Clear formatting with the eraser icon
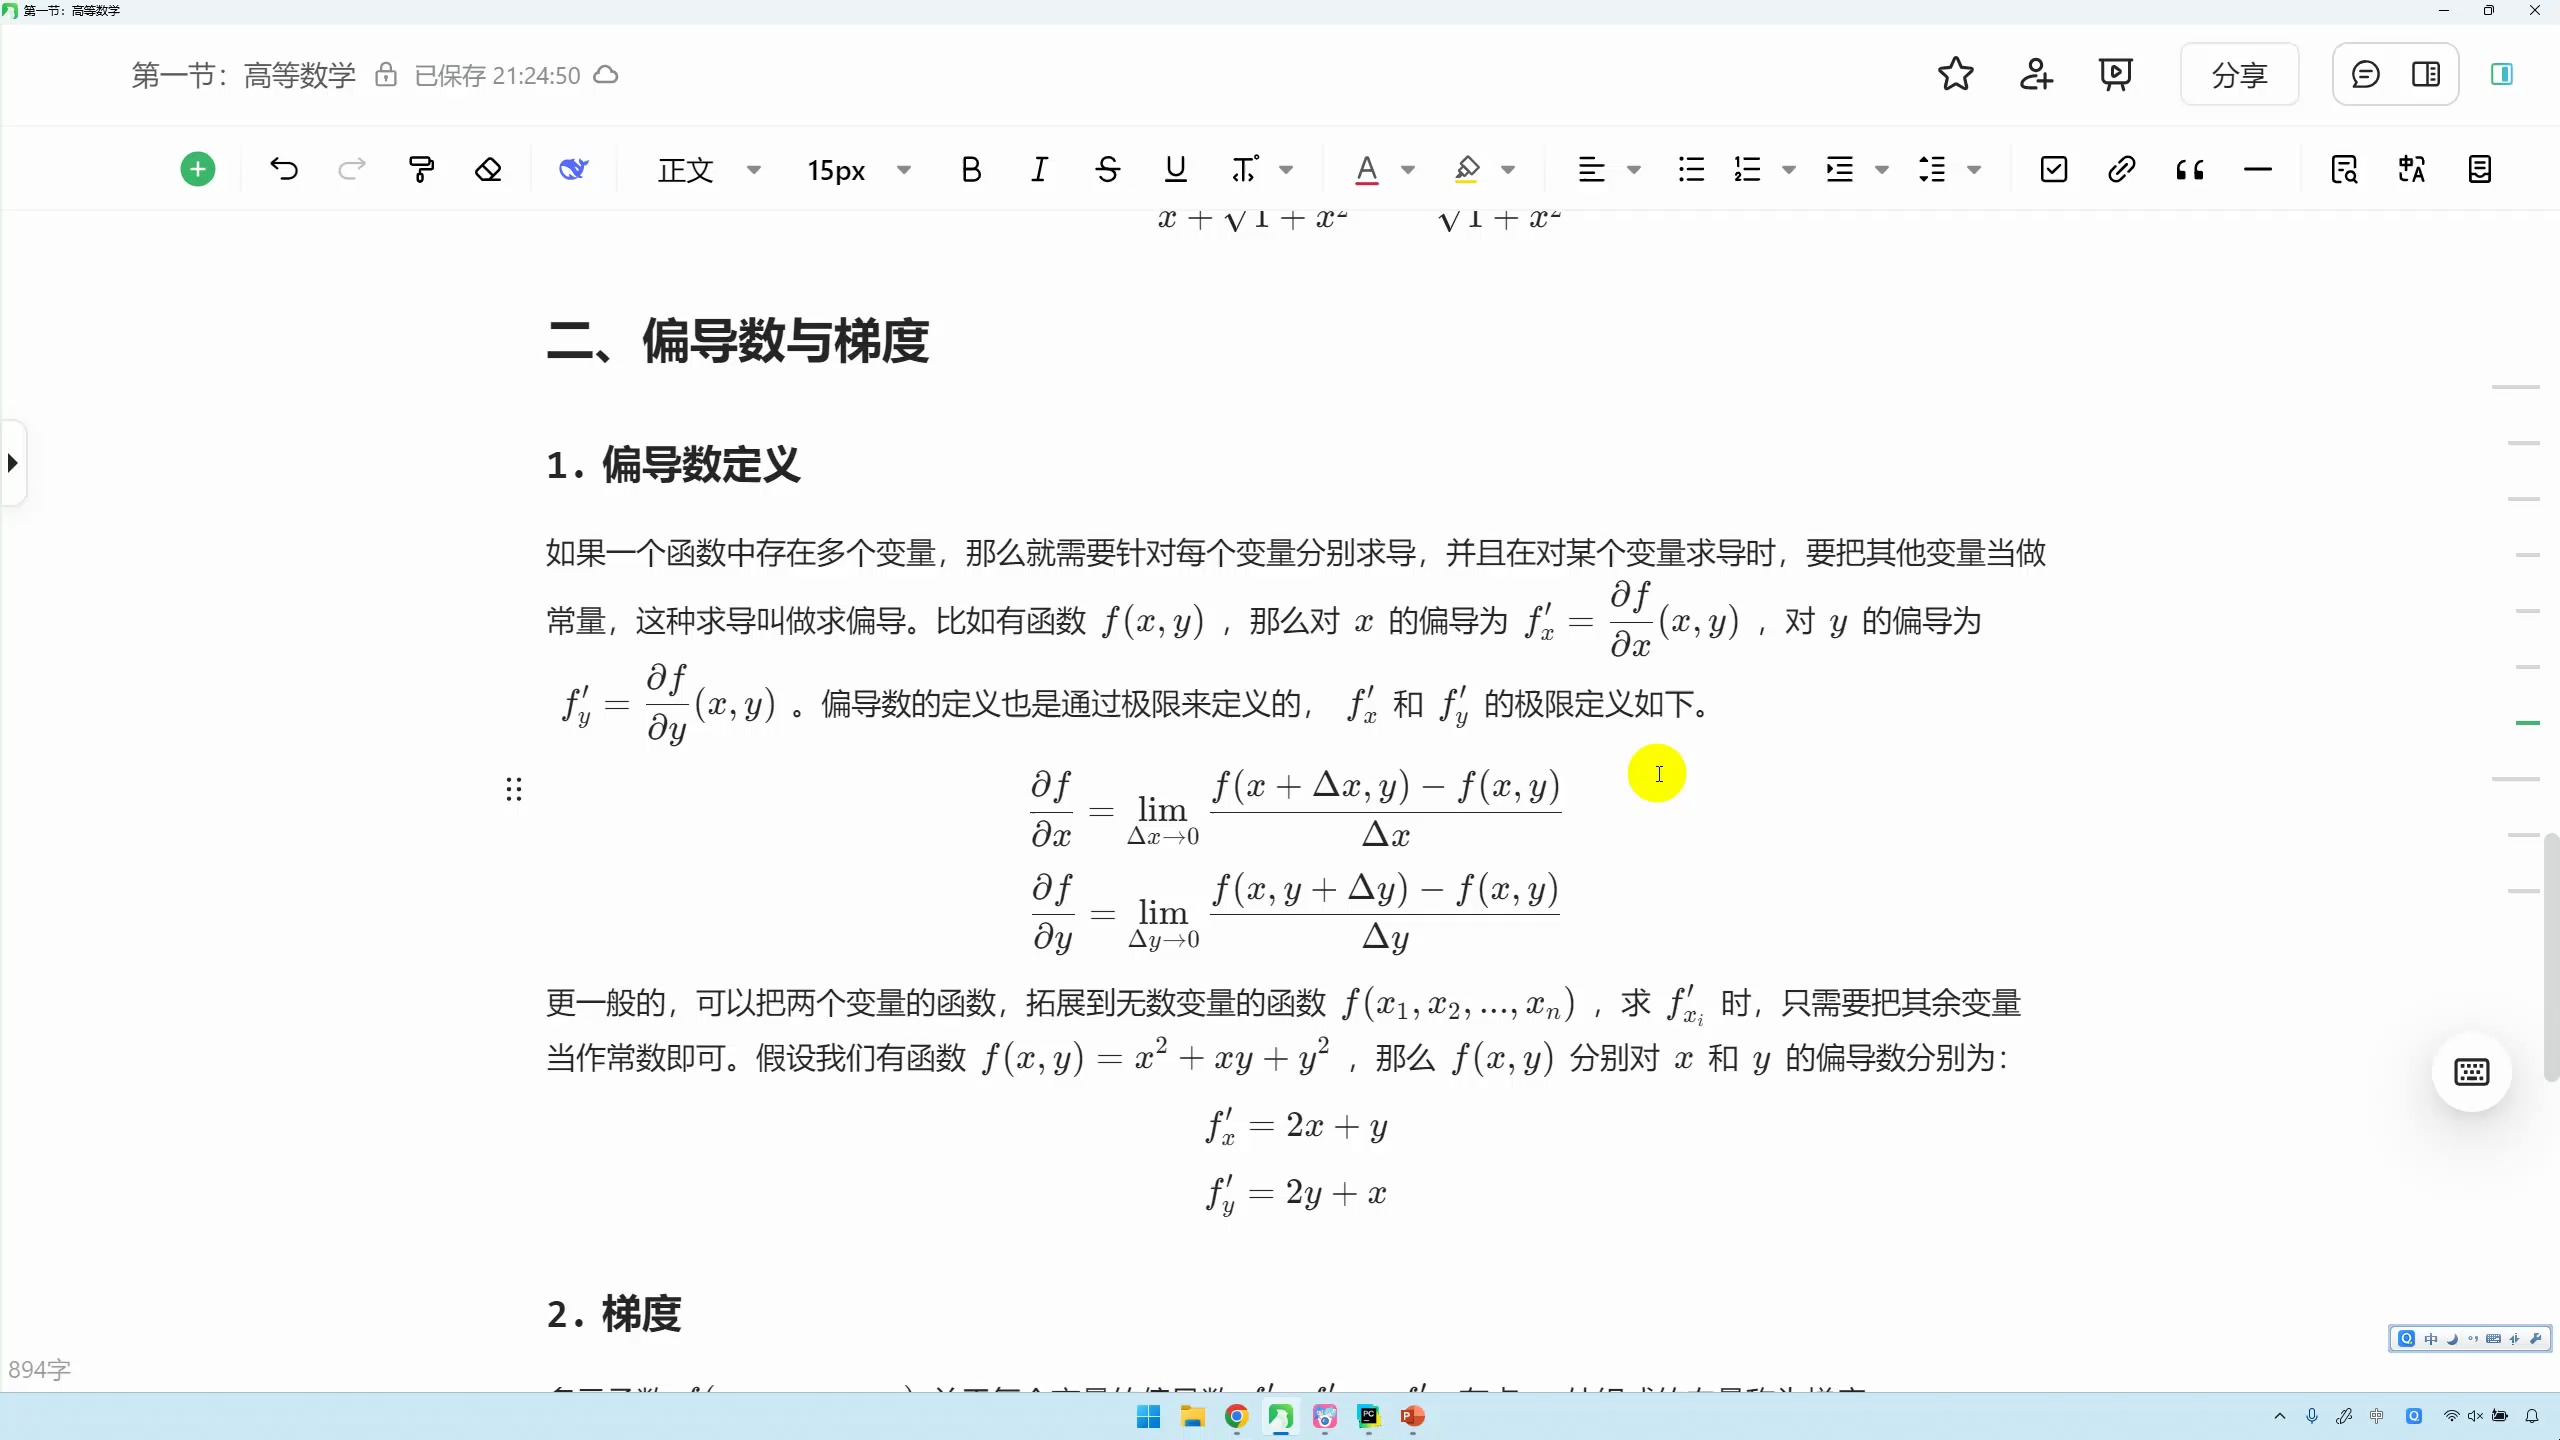2560x1440 pixels. (488, 169)
